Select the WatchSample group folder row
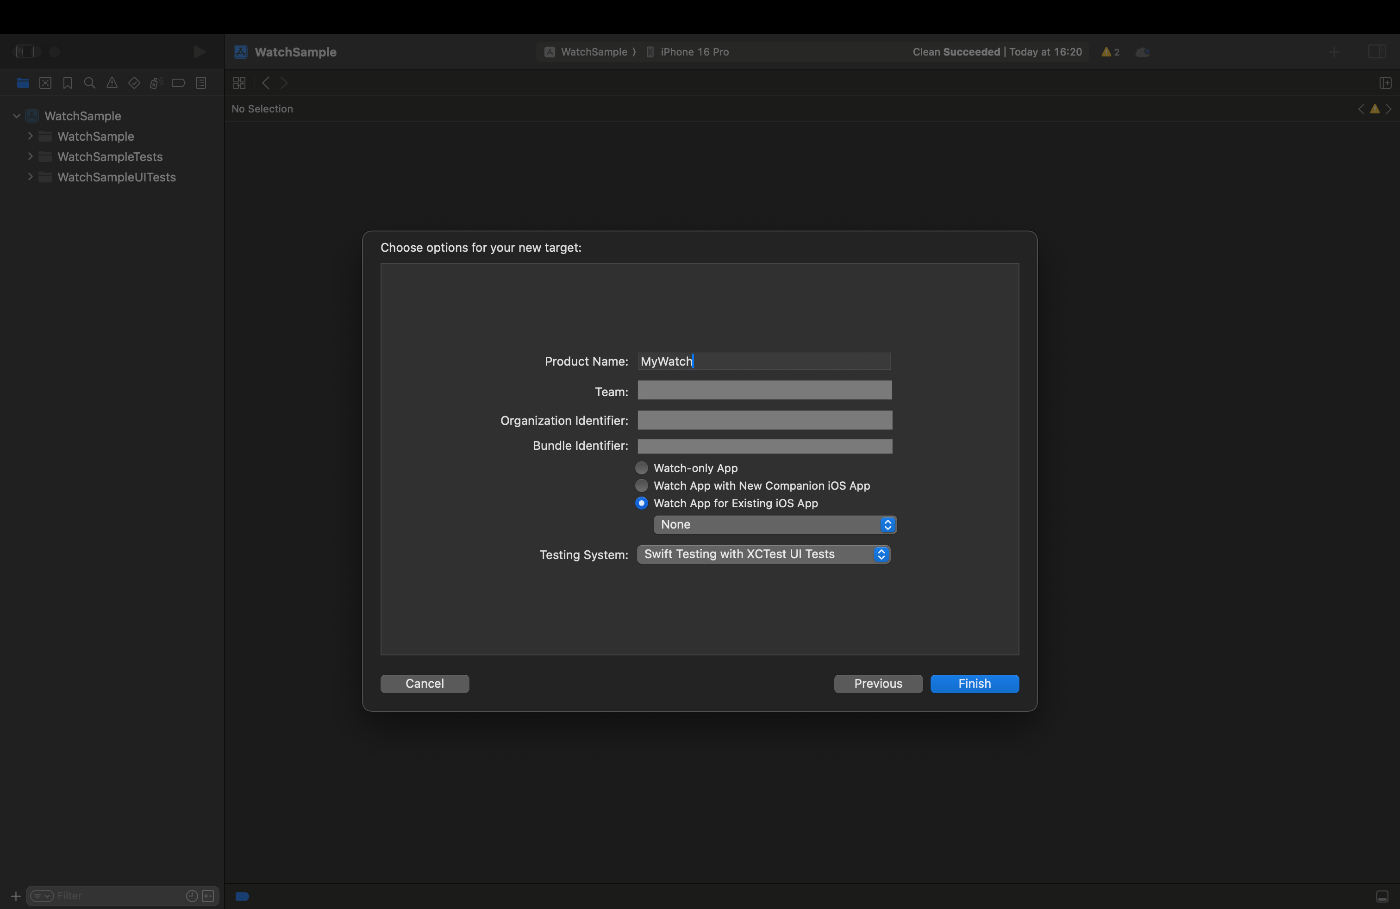The image size is (1400, 909). coord(112,136)
